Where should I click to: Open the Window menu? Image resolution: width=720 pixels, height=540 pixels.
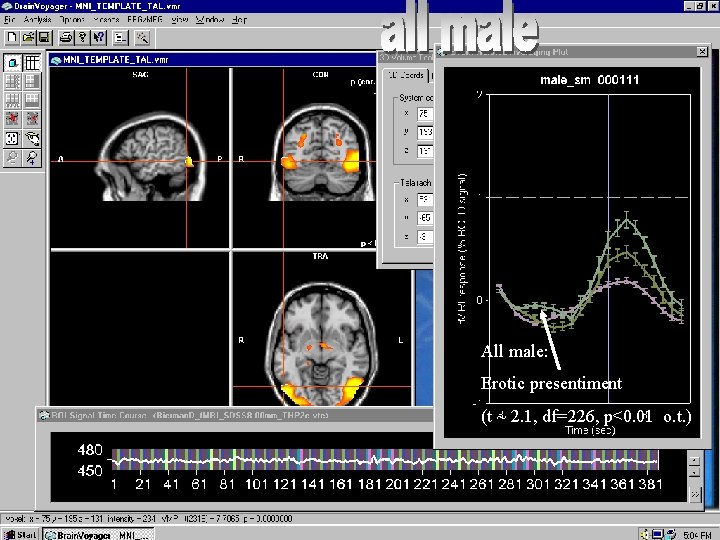210,20
